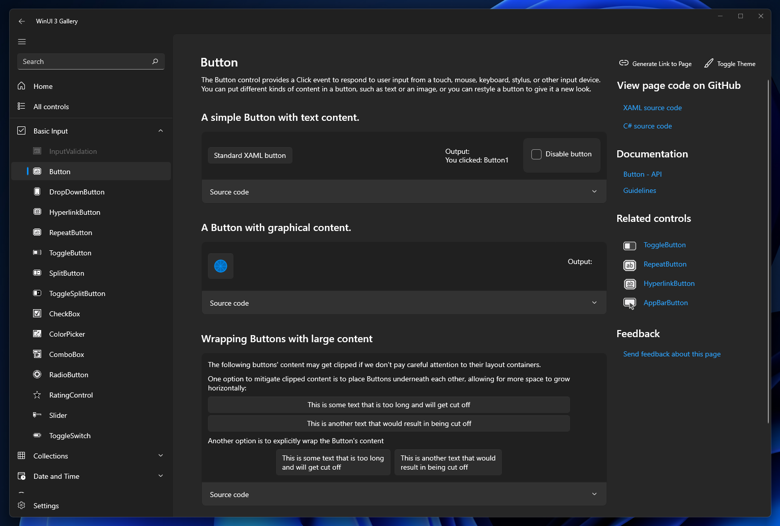This screenshot has width=780, height=526.
Task: Click the Date and Time calendar icon
Action: [x=21, y=476]
